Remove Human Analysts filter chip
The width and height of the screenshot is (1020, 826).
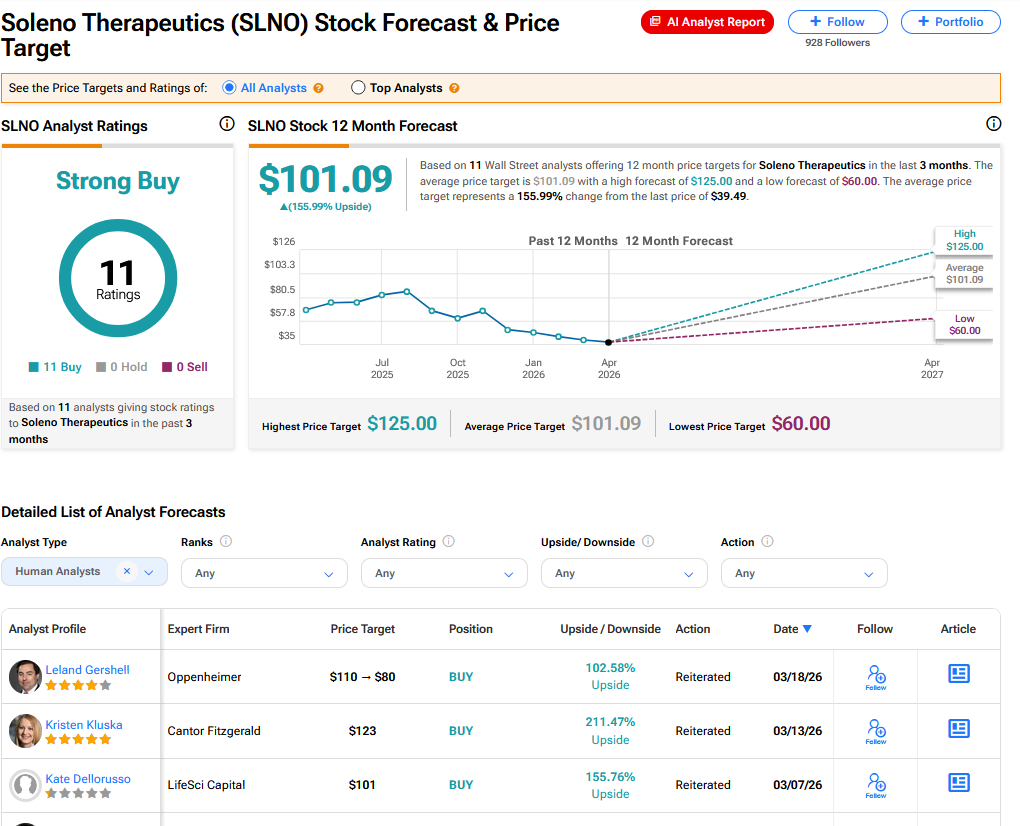pos(127,571)
